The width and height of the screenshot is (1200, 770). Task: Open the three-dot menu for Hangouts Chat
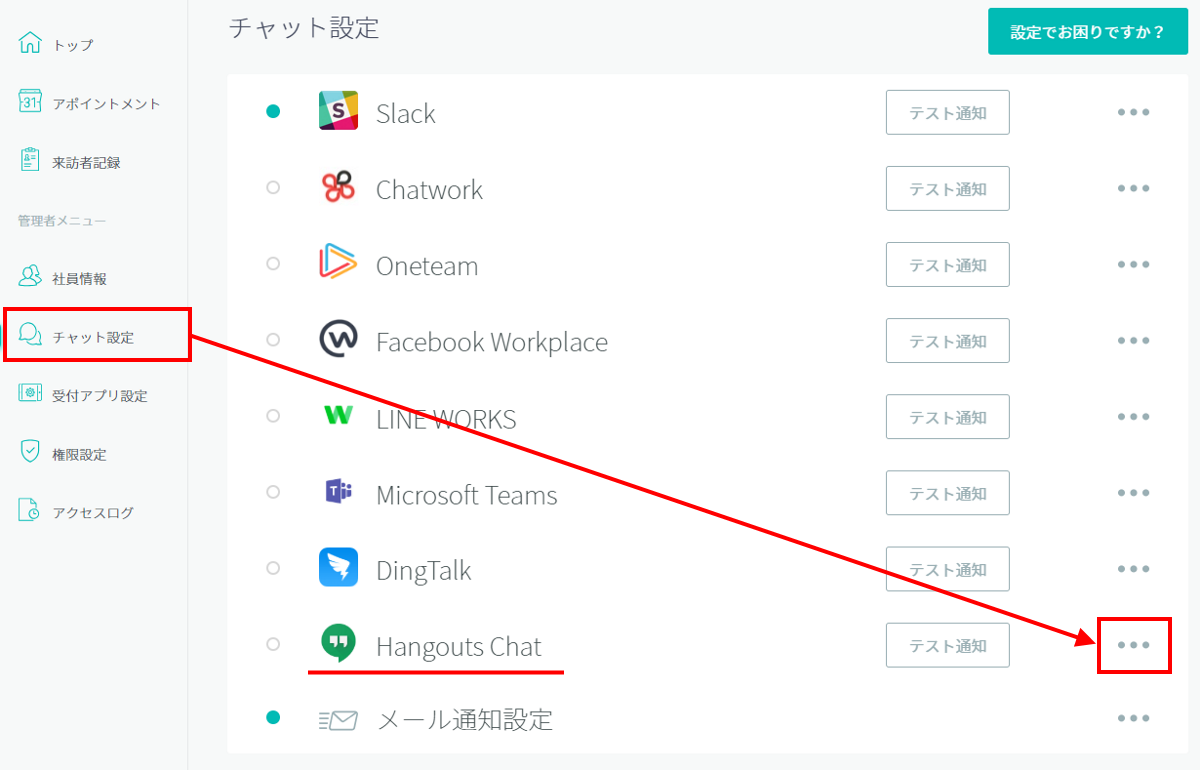click(1133, 645)
